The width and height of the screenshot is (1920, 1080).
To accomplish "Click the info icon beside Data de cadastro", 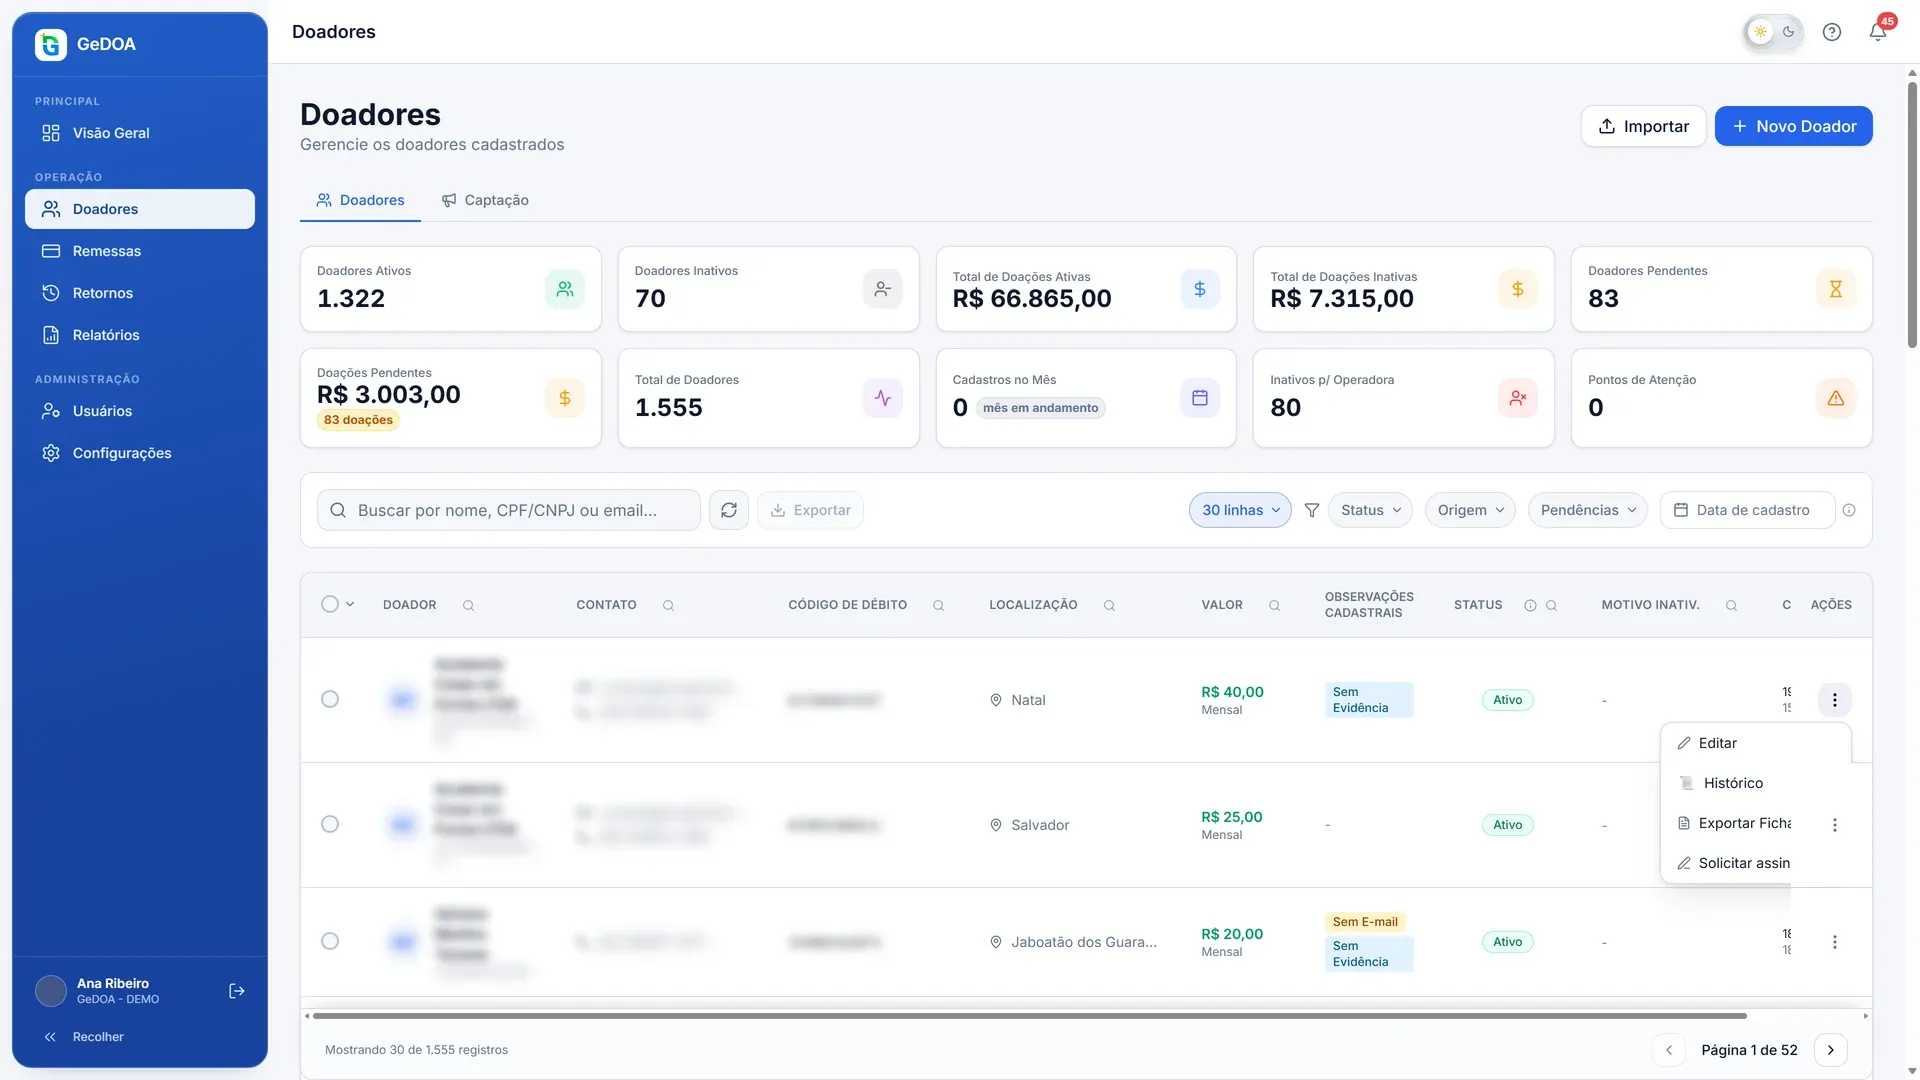I will pos(1849,510).
